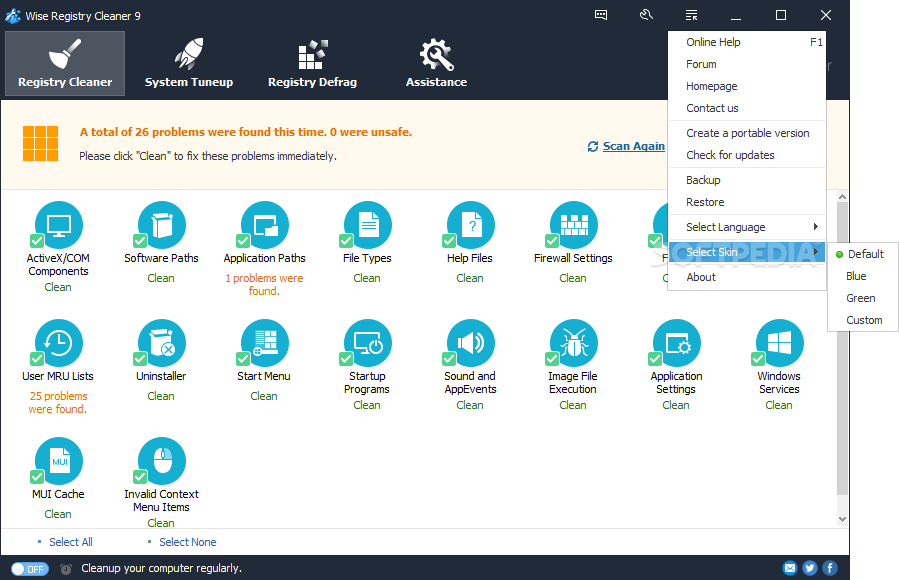The width and height of the screenshot is (899, 580).
Task: Choose Create a portable version
Action: (x=747, y=133)
